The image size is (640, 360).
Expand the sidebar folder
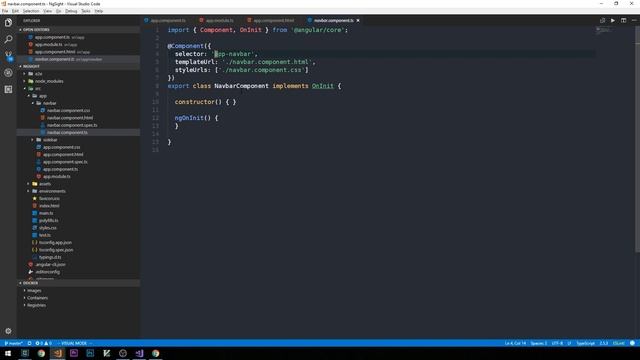[78, 140]
